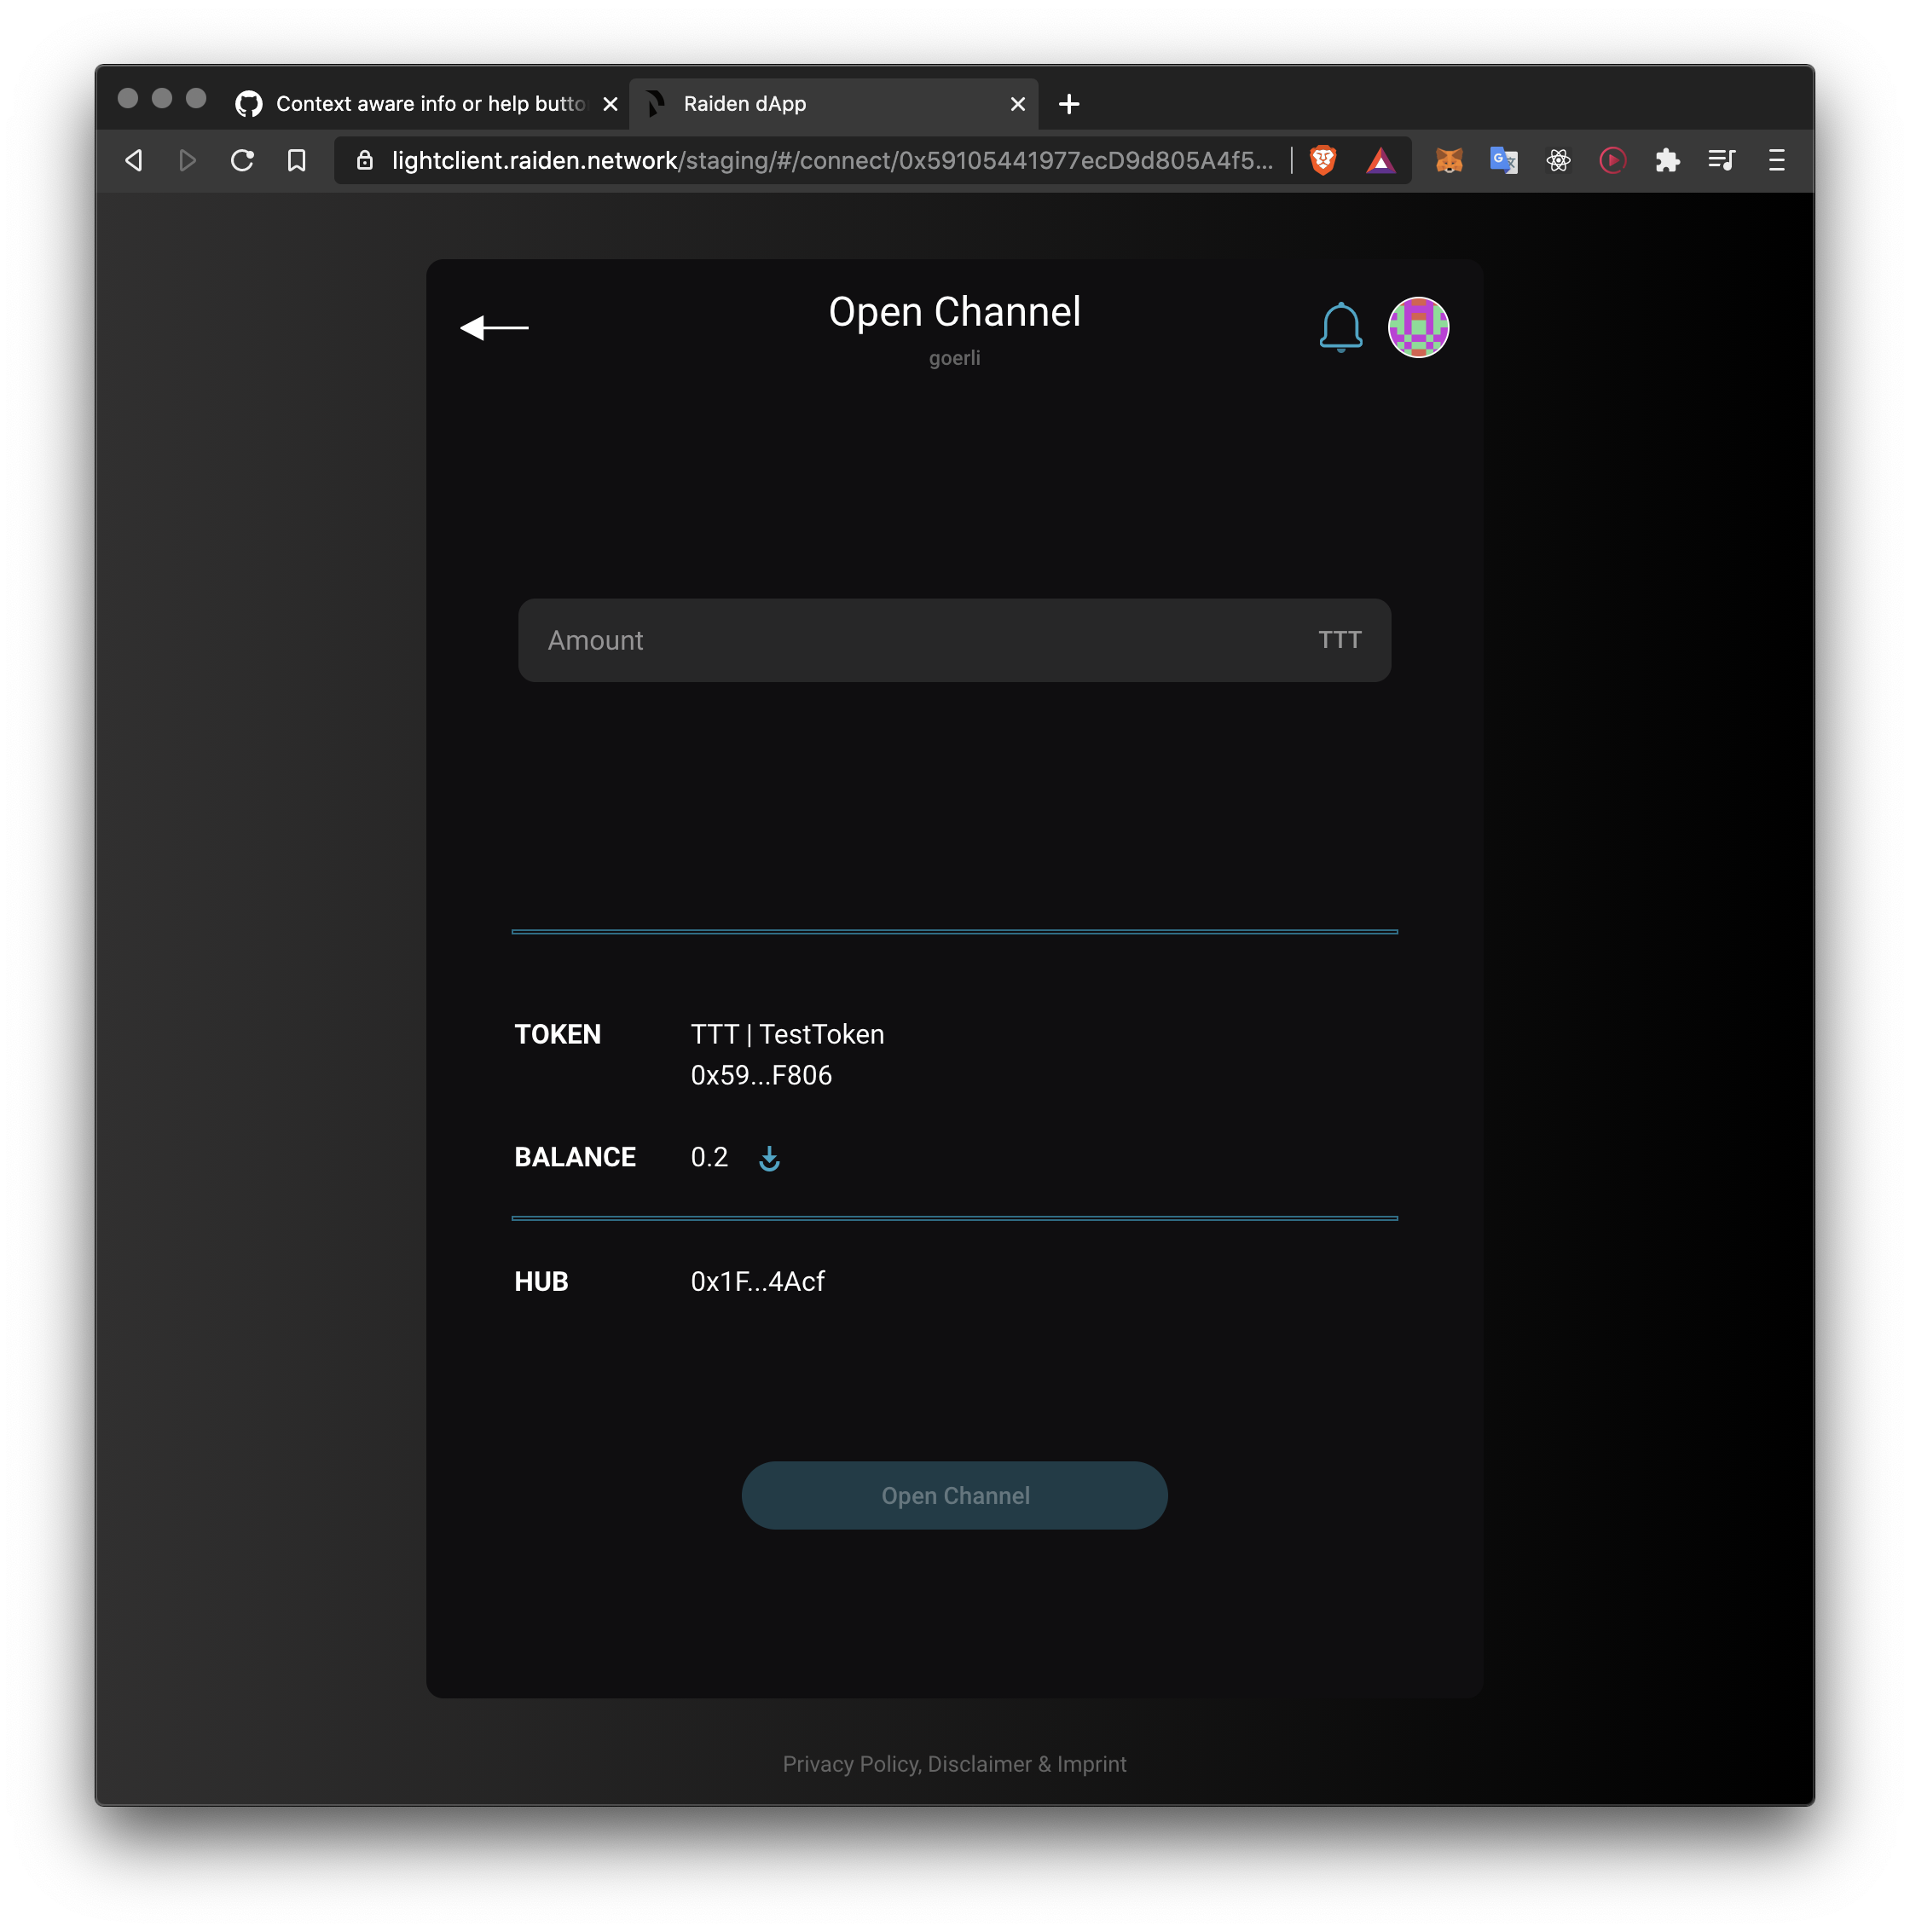Click the balance value 0.2
Screen dimensions: 1910x1932
pyautogui.click(x=709, y=1157)
